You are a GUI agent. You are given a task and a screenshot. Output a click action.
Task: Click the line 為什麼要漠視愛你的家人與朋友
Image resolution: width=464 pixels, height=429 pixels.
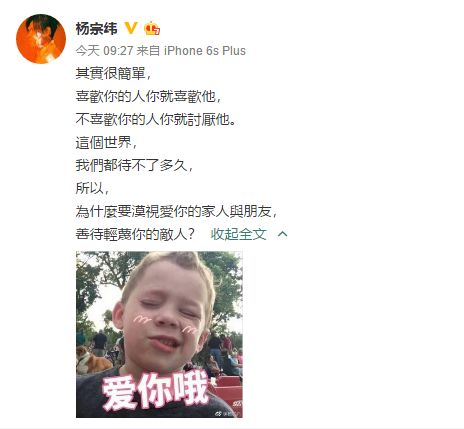(x=176, y=211)
